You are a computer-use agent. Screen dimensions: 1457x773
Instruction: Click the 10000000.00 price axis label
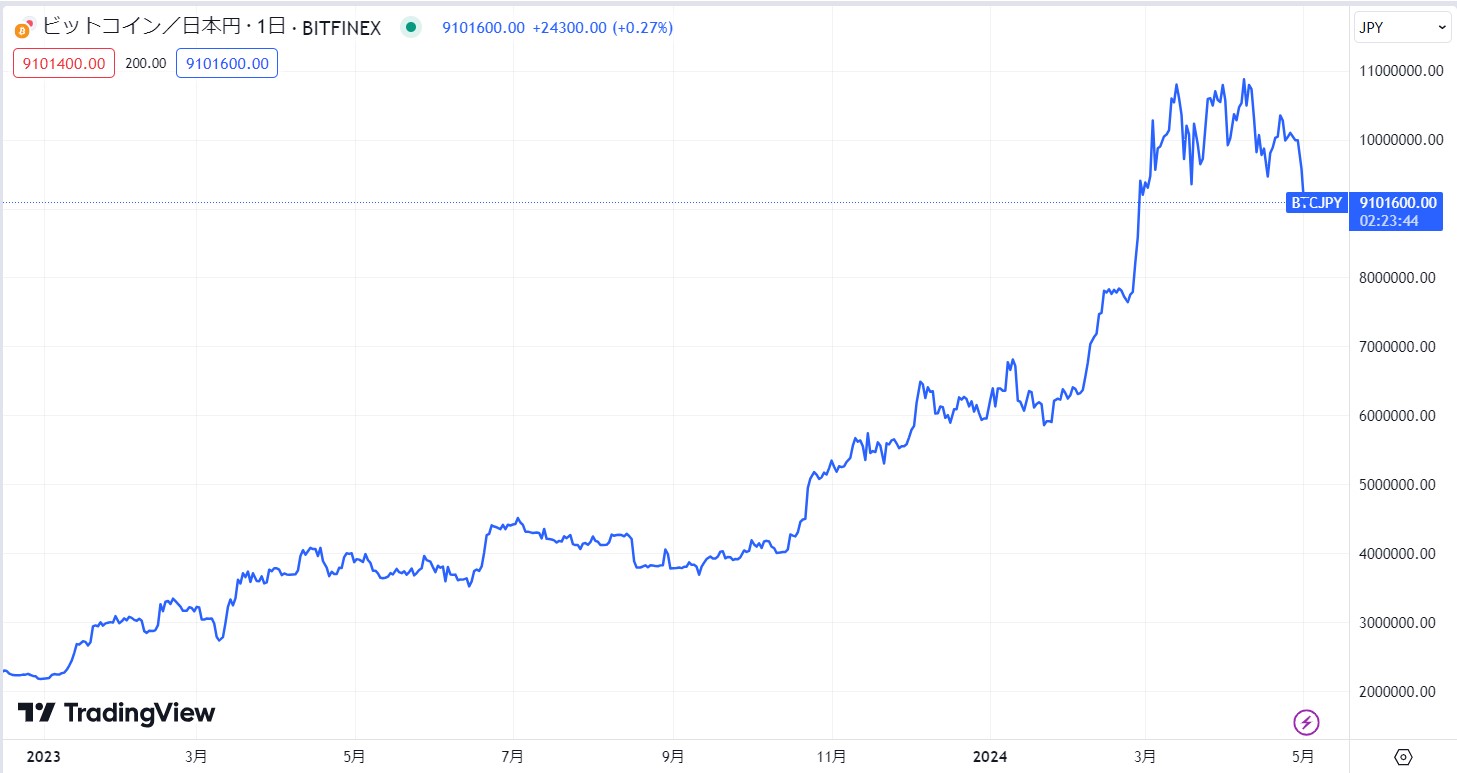point(1400,139)
